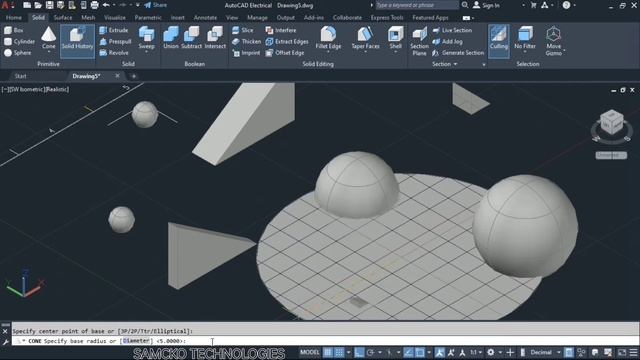This screenshot has height=360, width=640.
Task: Click the Undo arrow icon
Action: [106, 5]
